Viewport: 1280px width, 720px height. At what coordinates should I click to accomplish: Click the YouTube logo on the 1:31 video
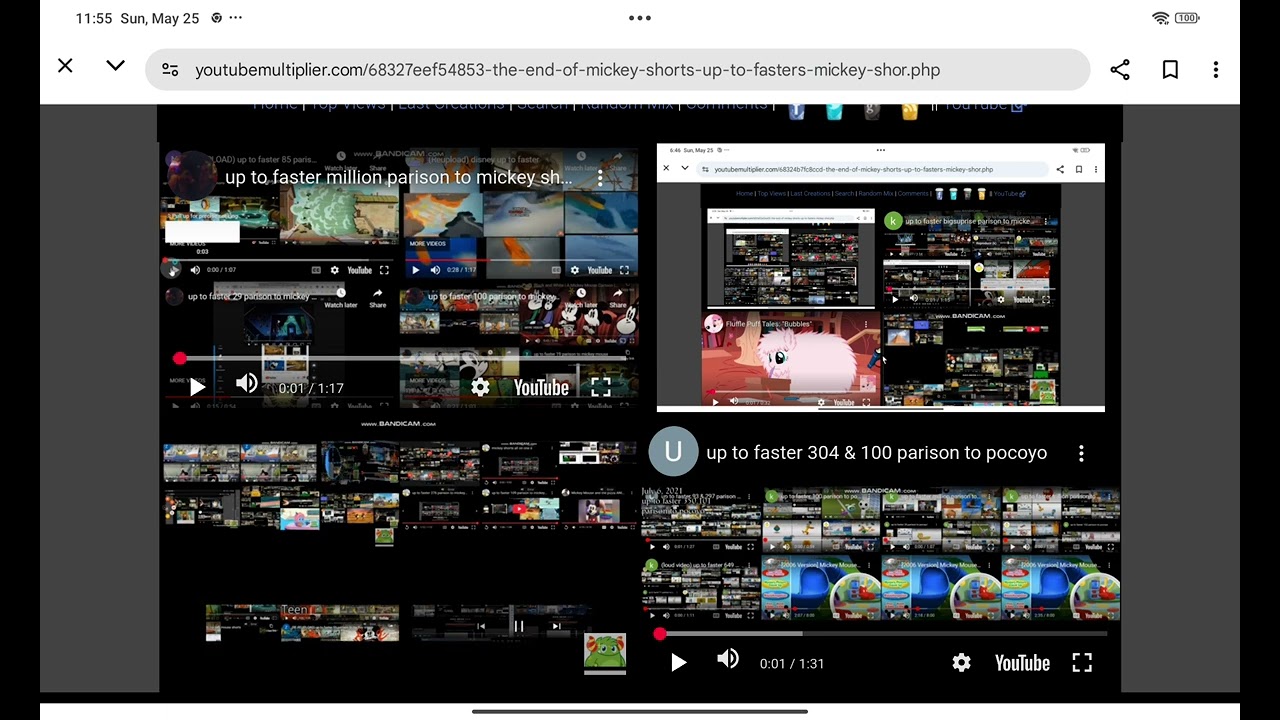coord(1022,663)
